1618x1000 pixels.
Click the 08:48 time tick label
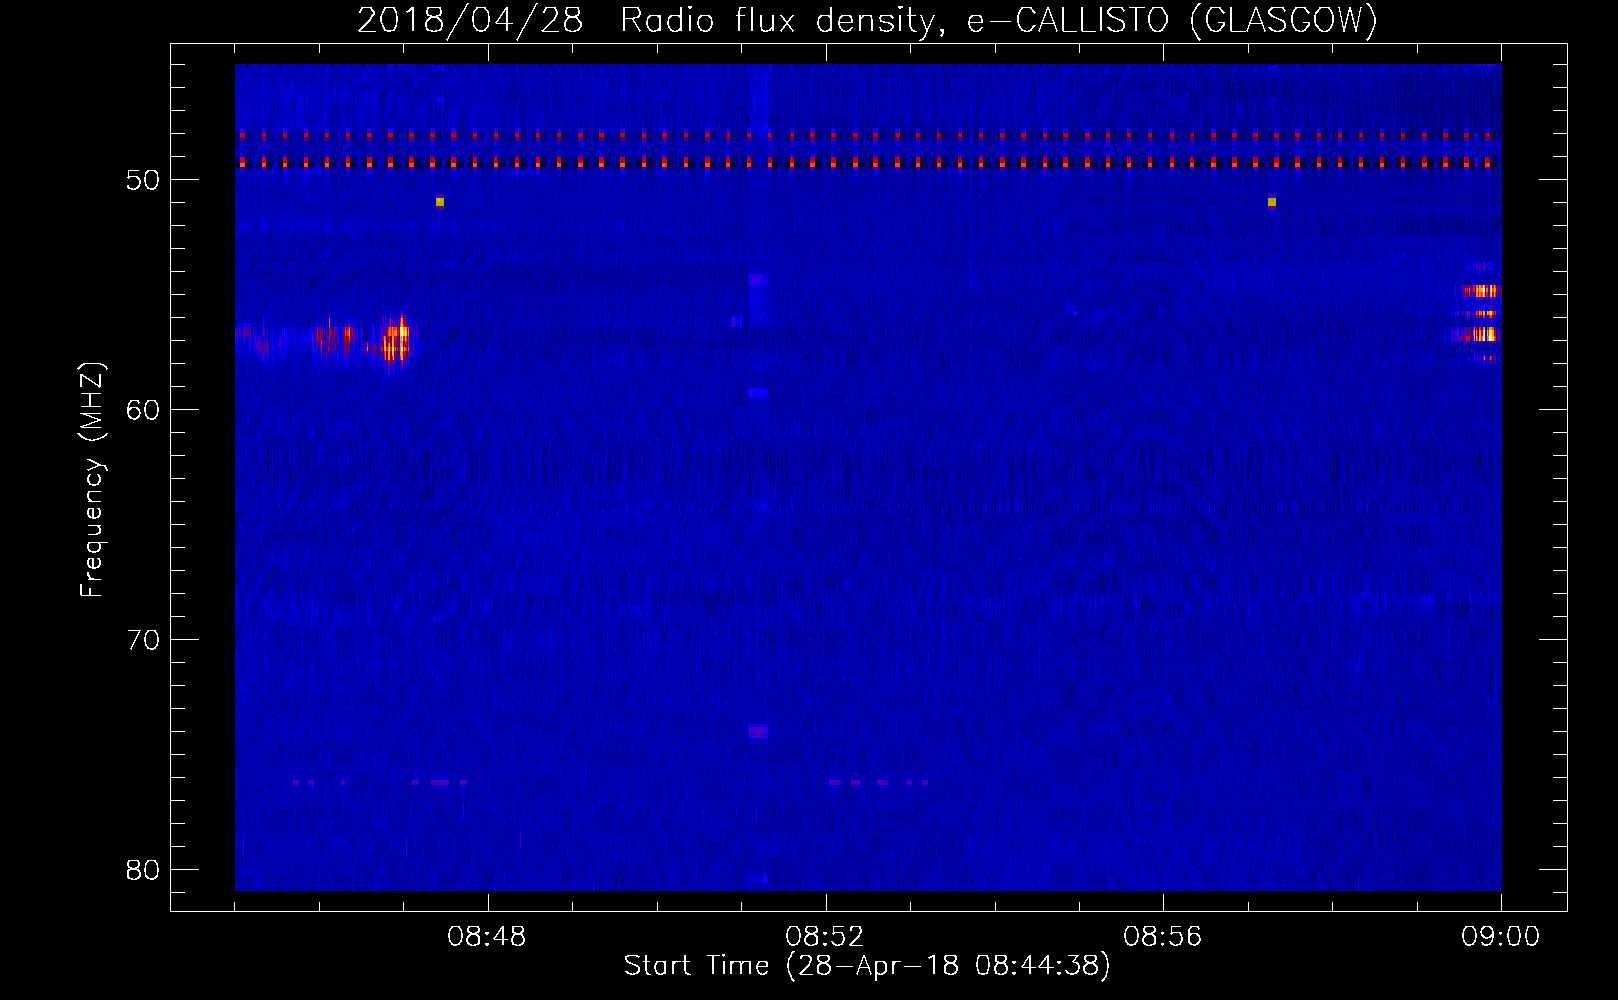pos(487,937)
